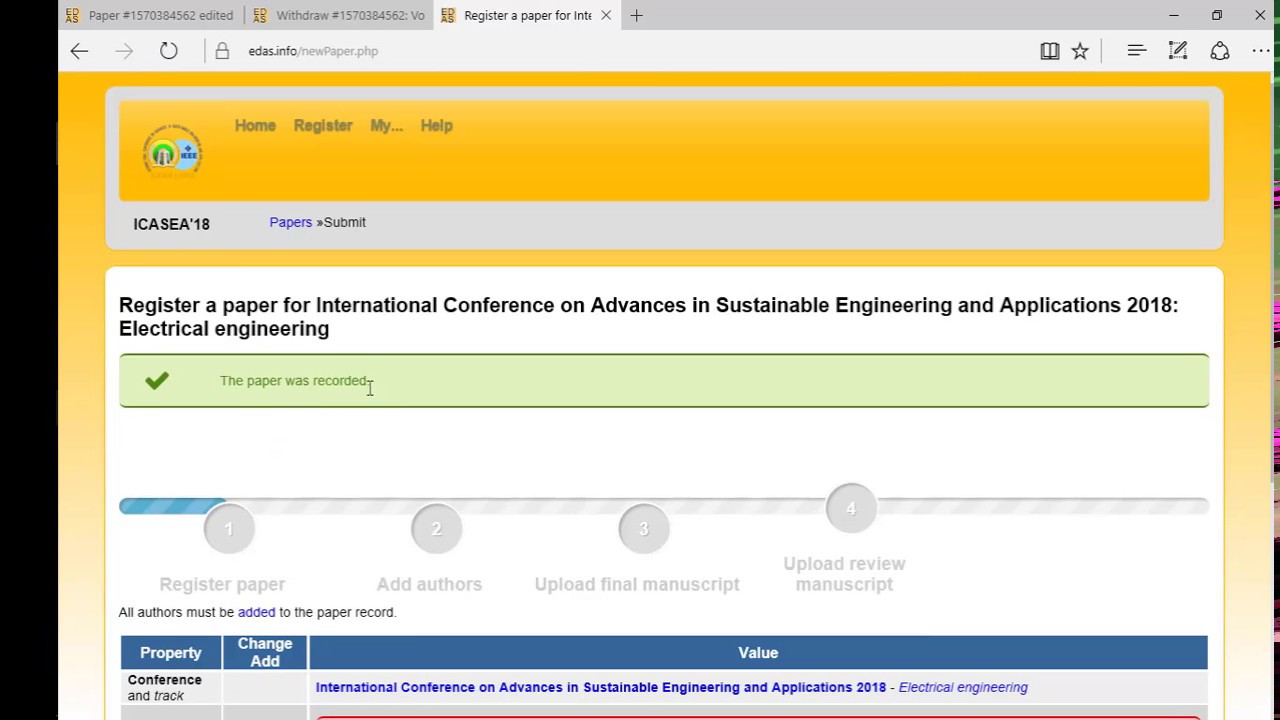Click the Submit breadcrumb text
Screen dimensions: 1280x720
[x=345, y=222]
